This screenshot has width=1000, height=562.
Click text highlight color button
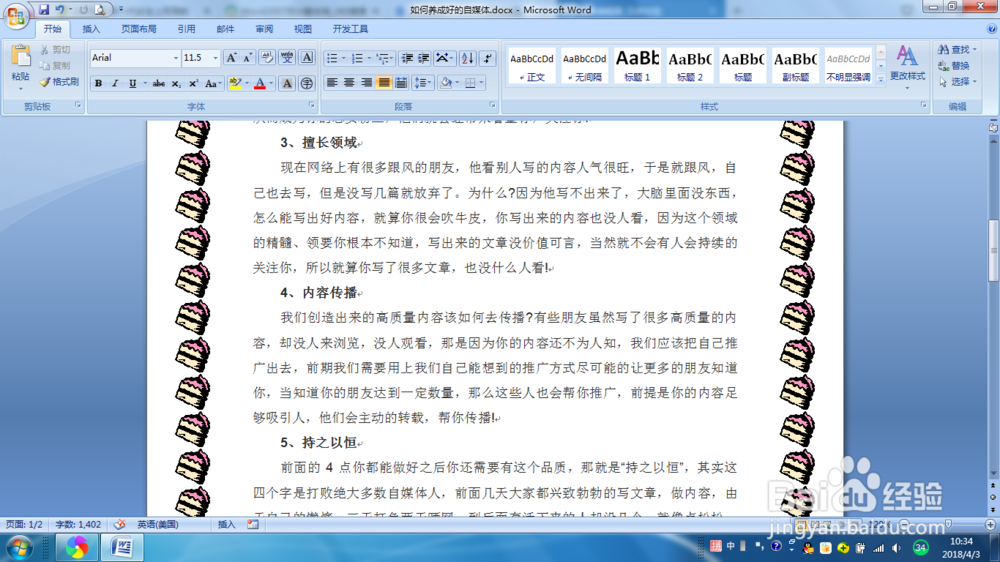(235, 84)
